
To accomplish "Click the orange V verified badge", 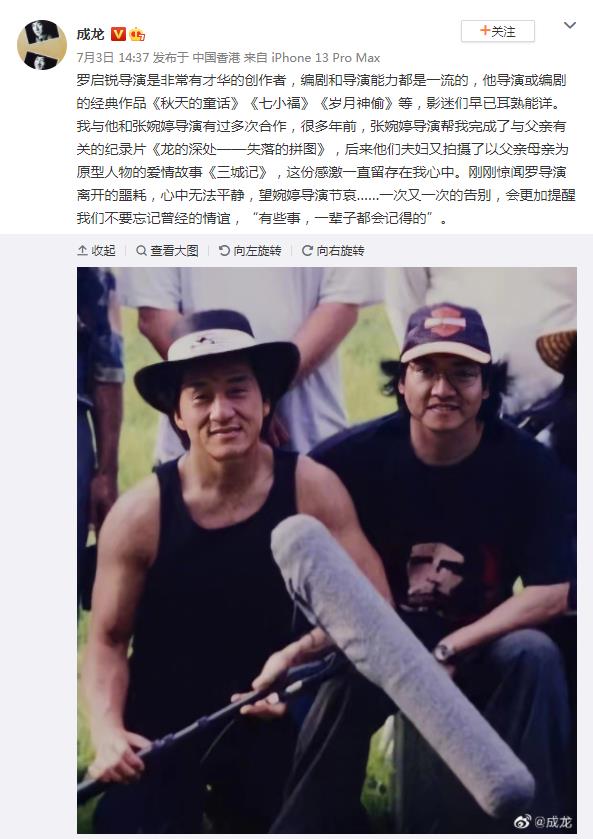I will click(x=118, y=34).
